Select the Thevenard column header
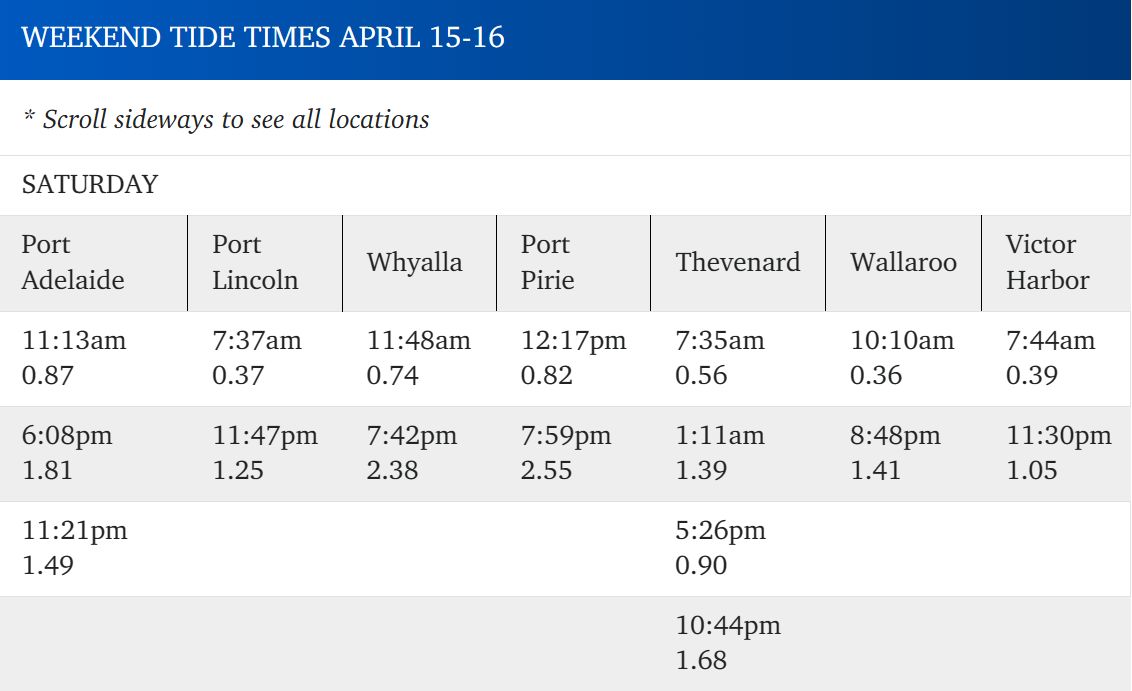This screenshot has height=691, width=1132. 737,263
